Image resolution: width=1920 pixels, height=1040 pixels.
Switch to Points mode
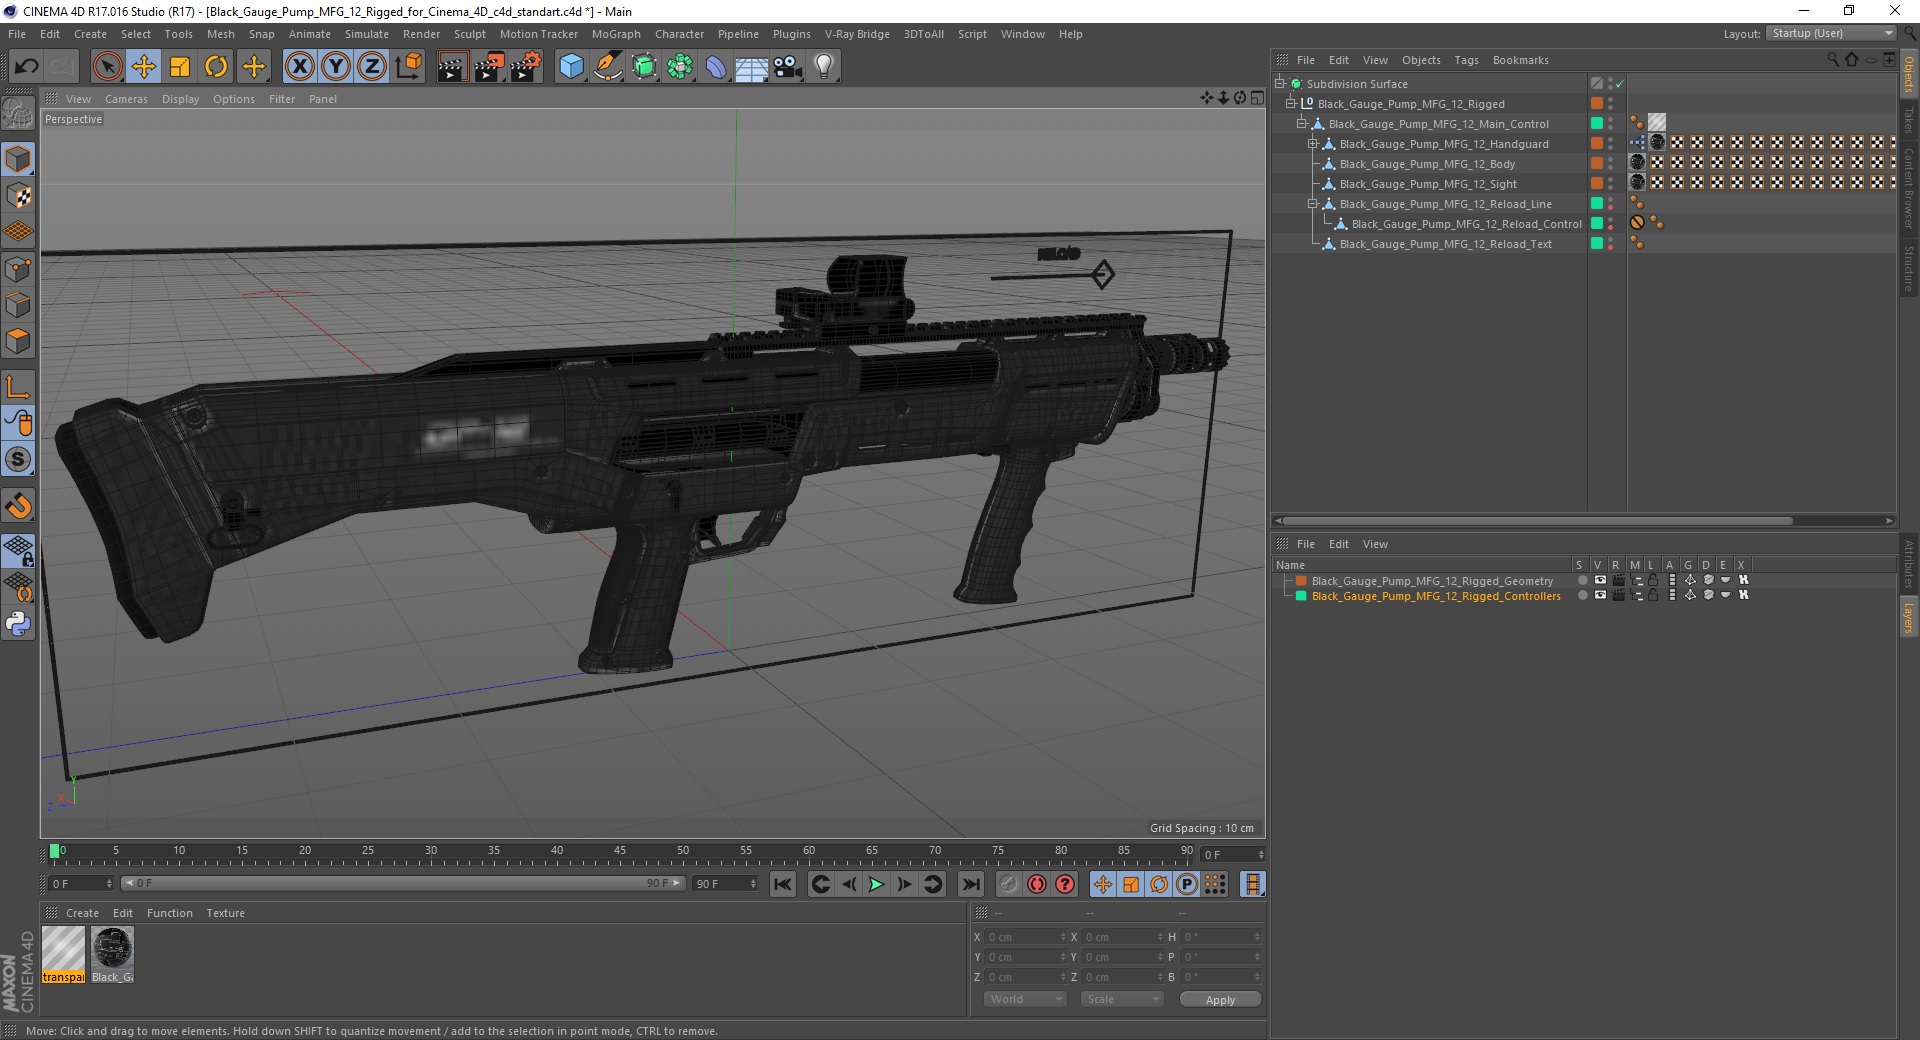(x=18, y=269)
